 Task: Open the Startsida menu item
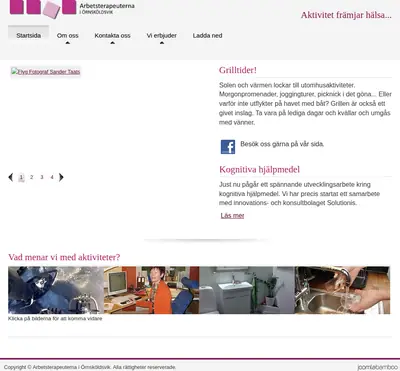click(x=29, y=35)
